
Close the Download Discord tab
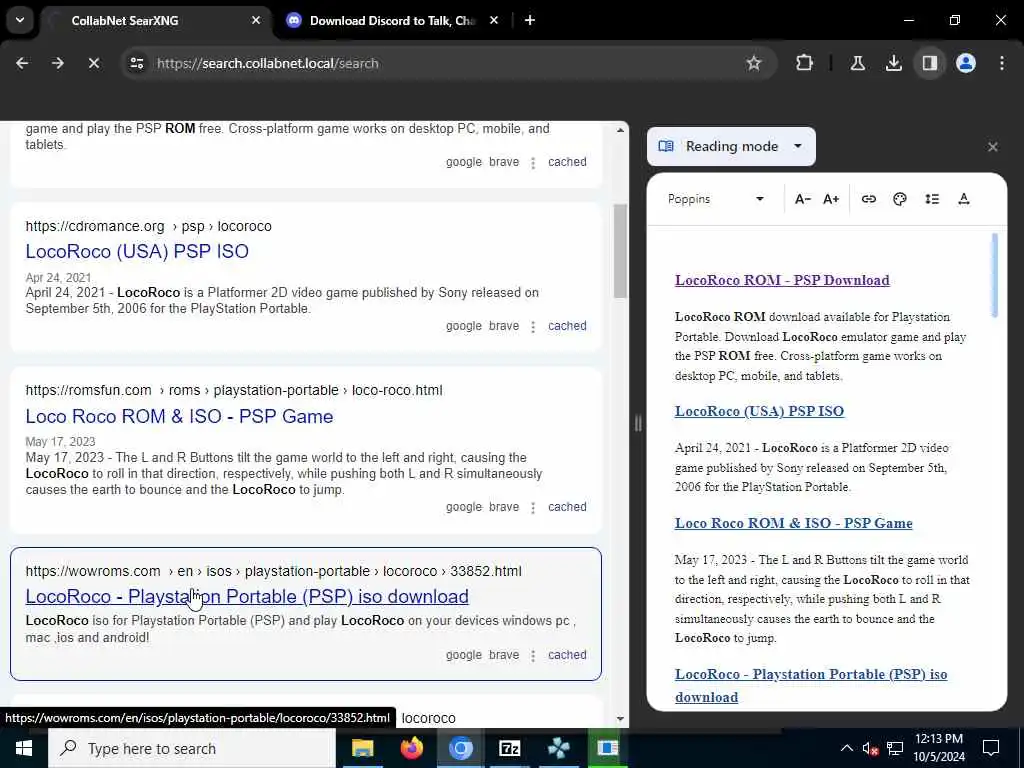coord(494,21)
